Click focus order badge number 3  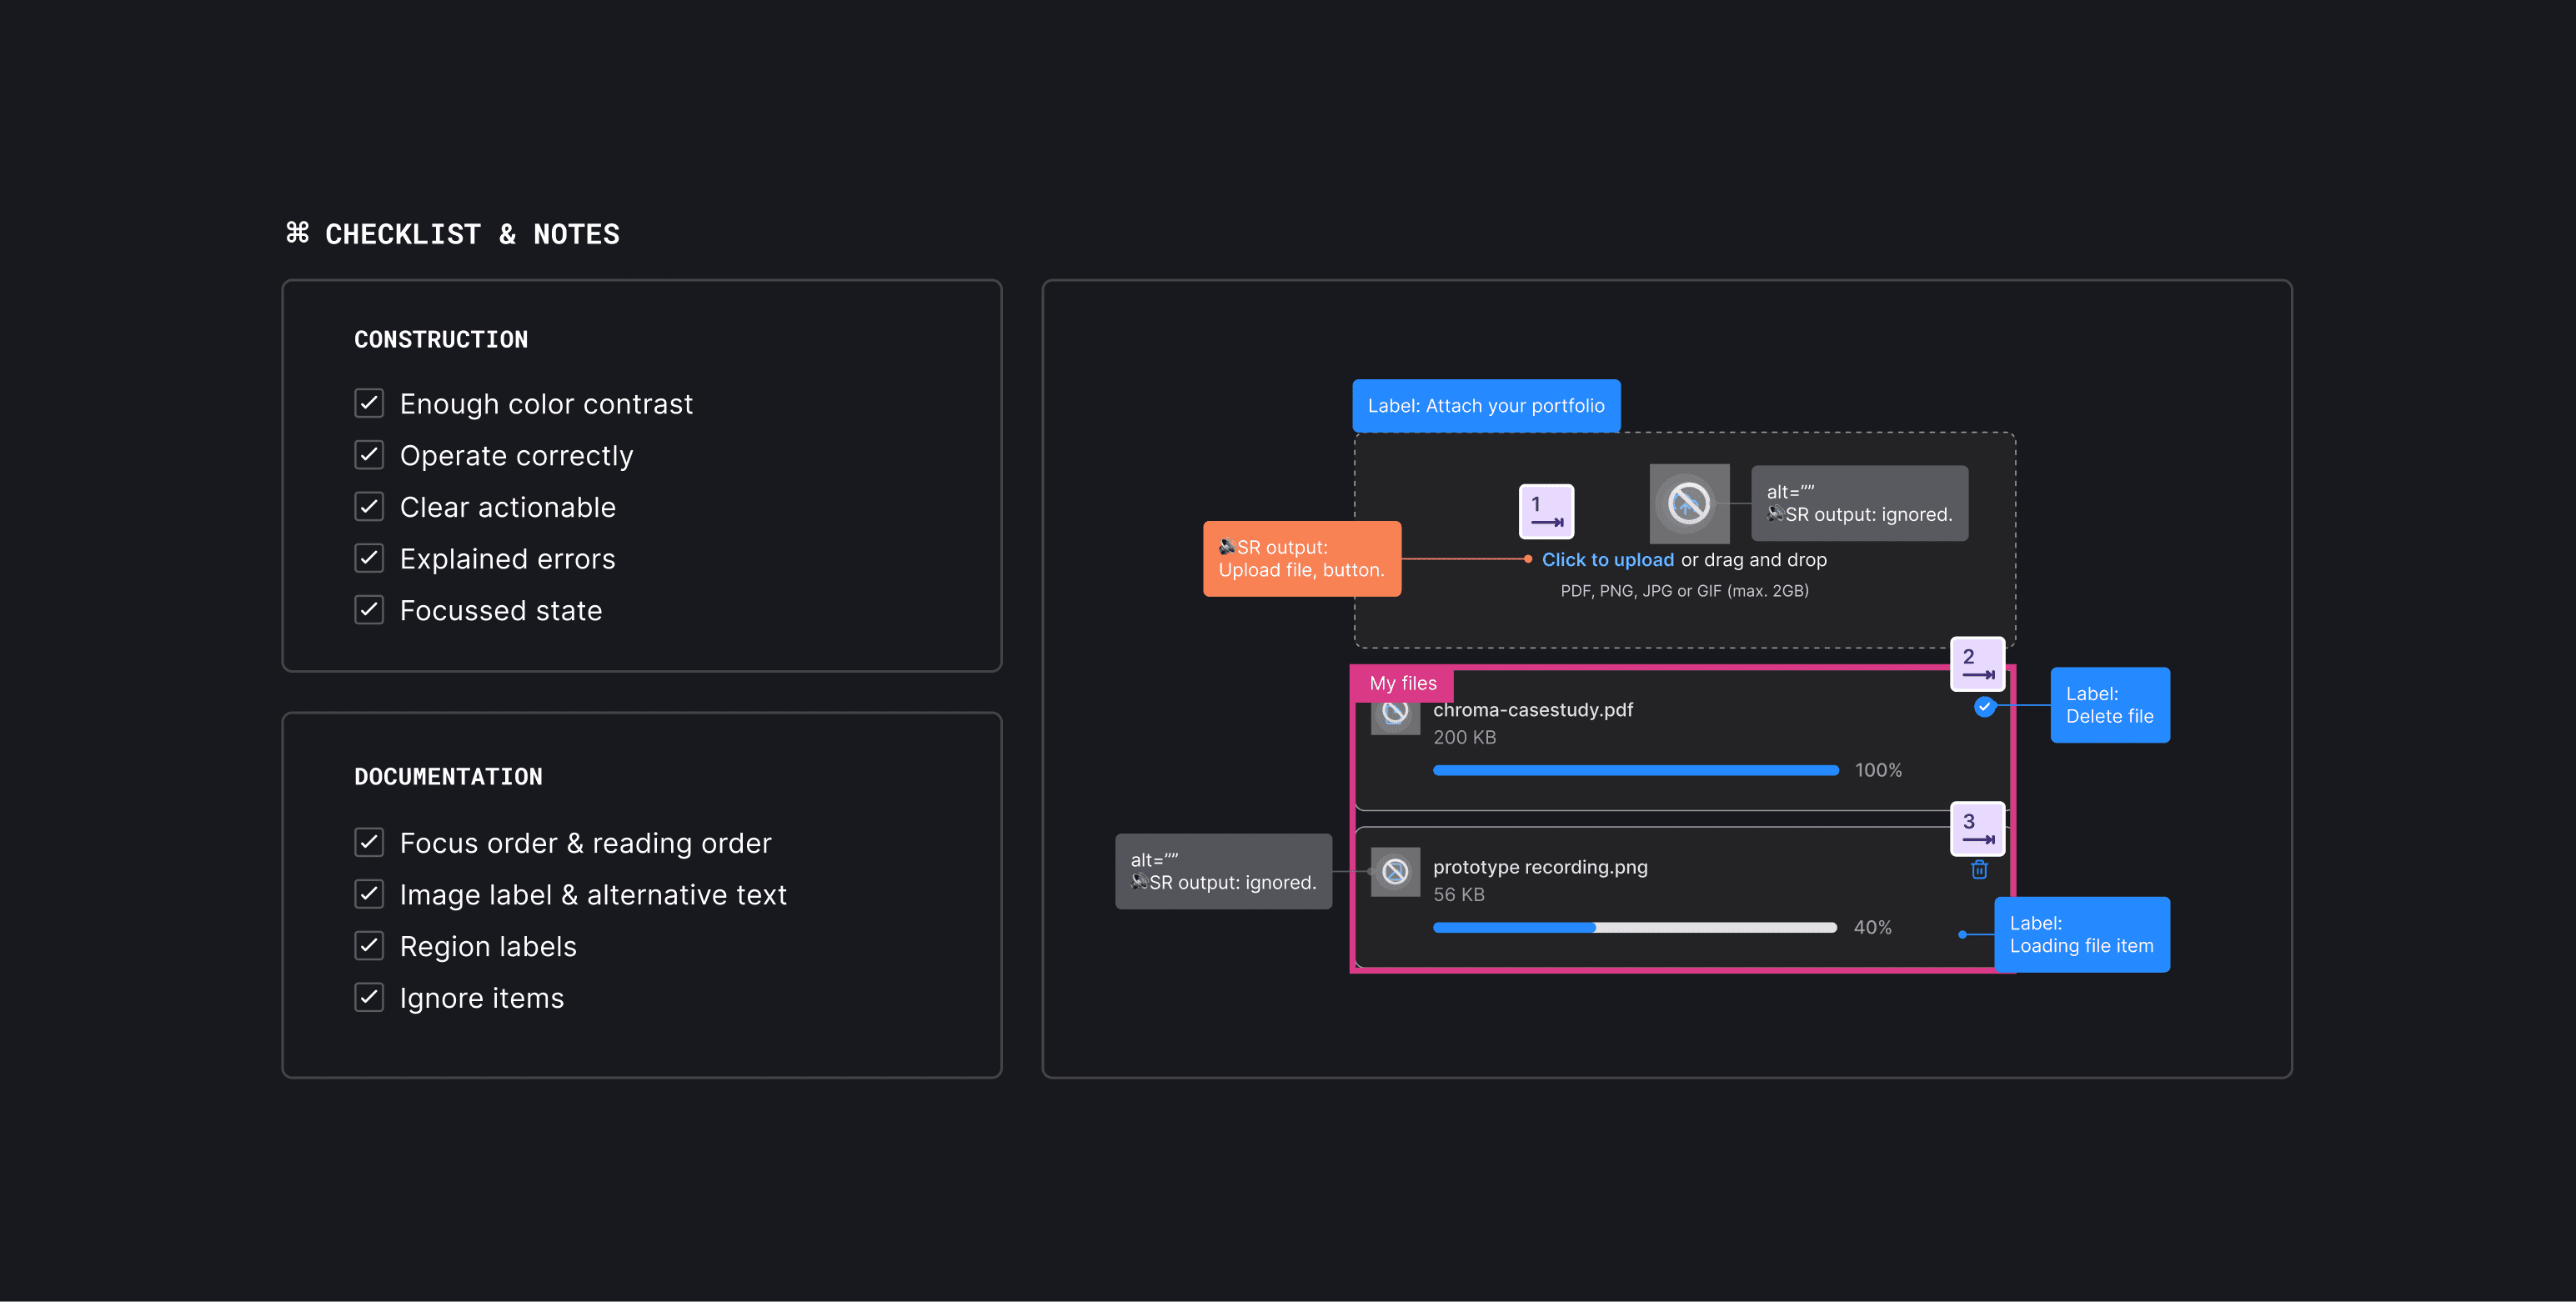[x=1977, y=828]
